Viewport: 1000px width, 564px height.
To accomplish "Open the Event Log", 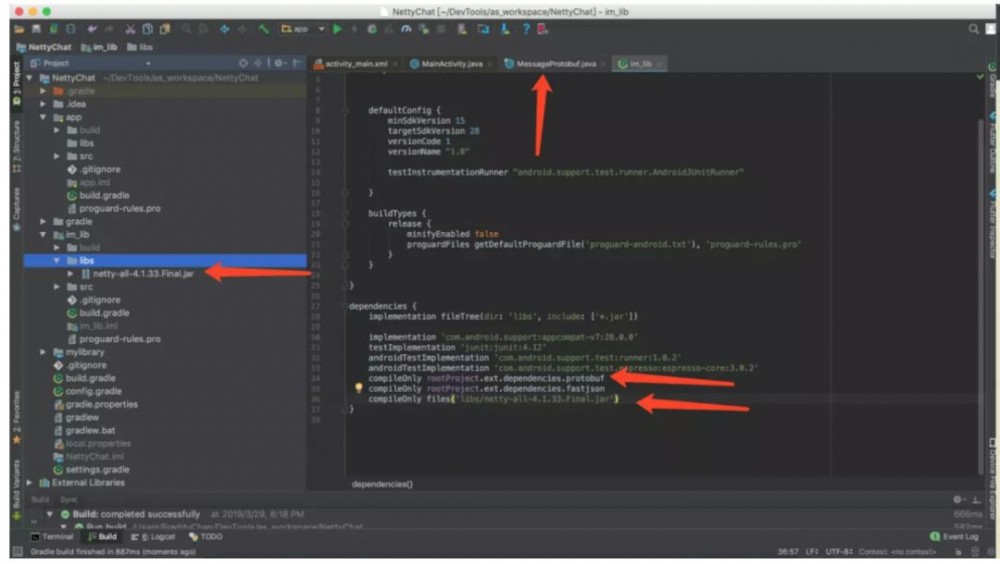I will [x=954, y=537].
